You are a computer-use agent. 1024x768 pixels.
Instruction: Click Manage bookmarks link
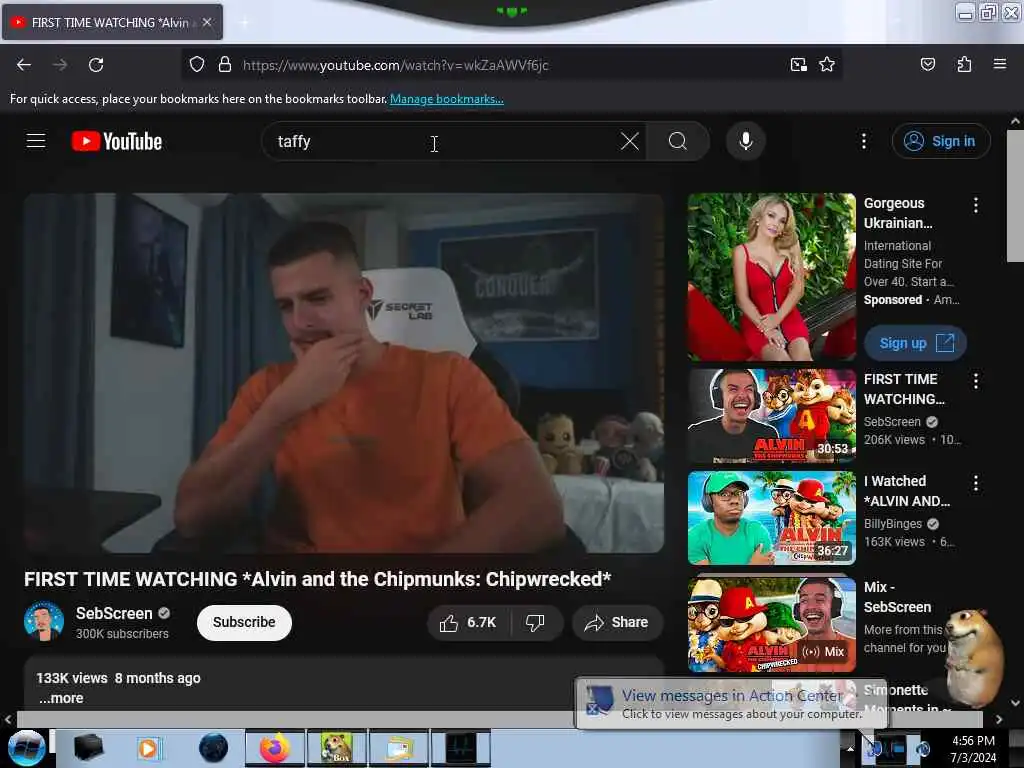pyautogui.click(x=447, y=99)
